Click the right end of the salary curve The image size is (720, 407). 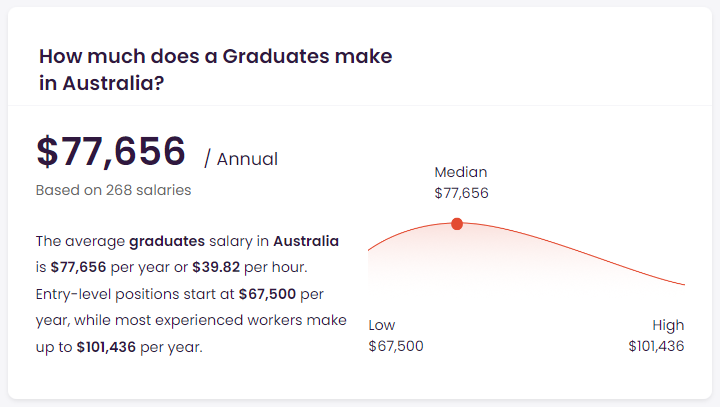point(683,284)
